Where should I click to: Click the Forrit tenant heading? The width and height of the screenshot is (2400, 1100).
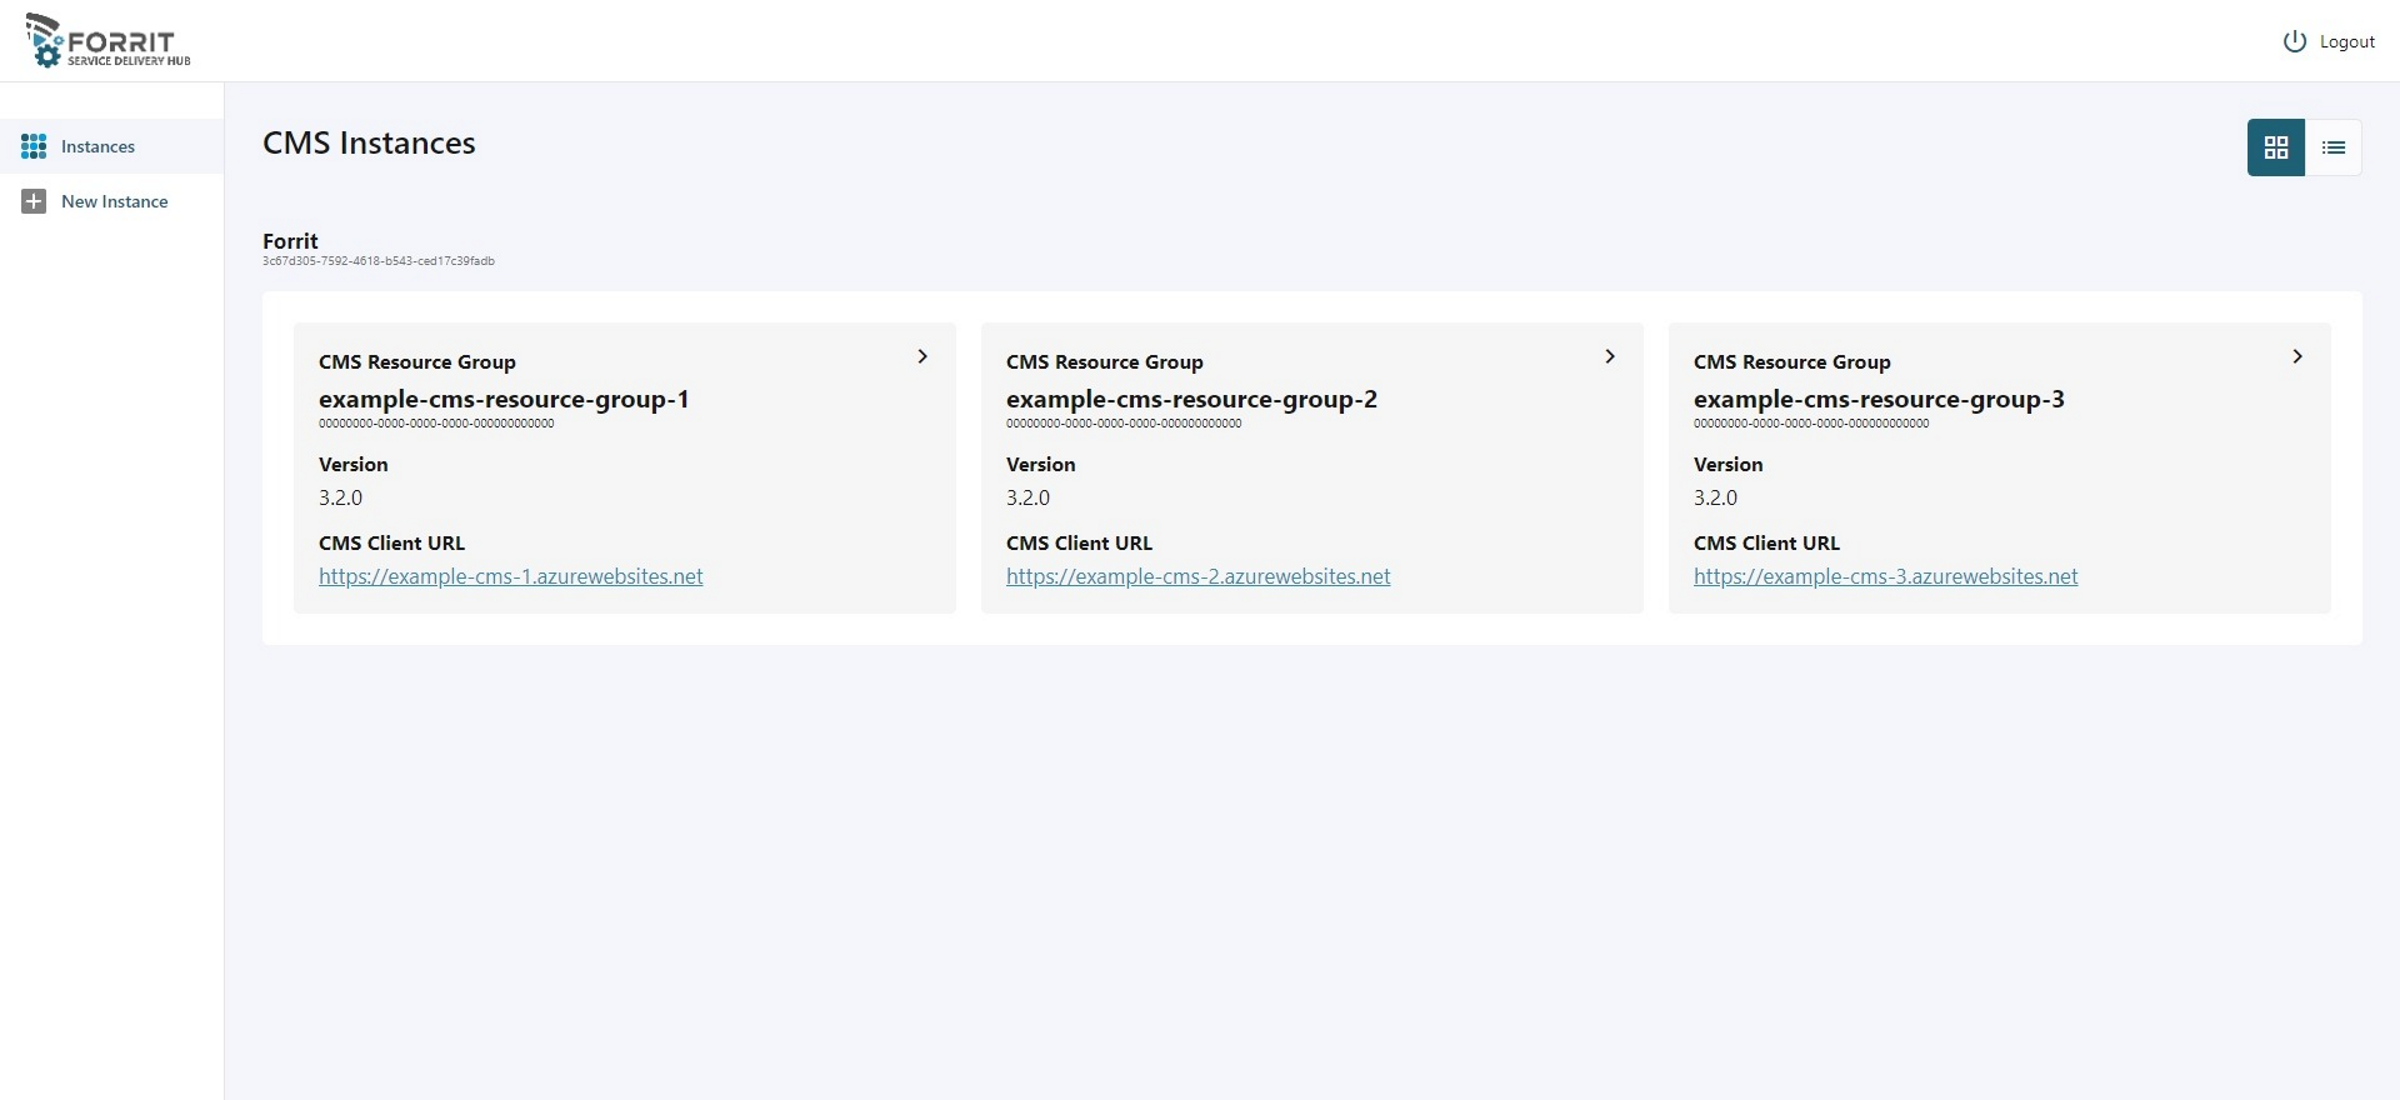click(290, 240)
